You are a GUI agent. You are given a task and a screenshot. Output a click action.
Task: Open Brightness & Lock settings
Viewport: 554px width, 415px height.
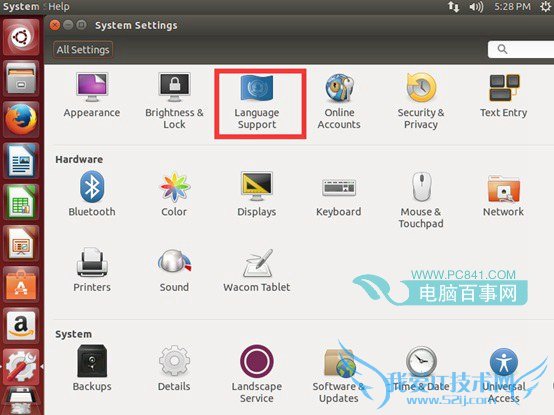[x=174, y=101]
